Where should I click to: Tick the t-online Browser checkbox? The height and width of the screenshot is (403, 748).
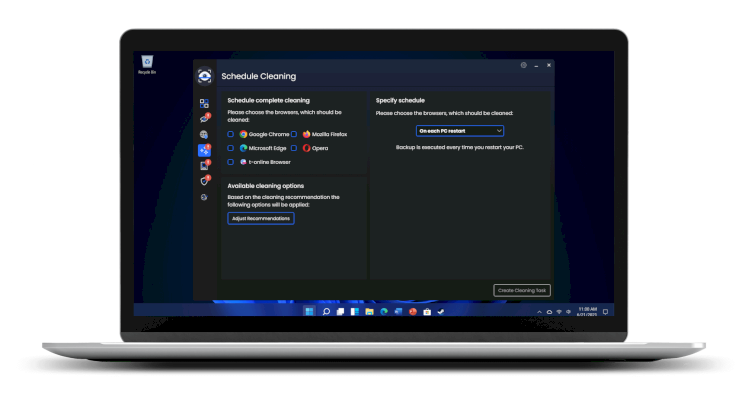(x=230, y=162)
